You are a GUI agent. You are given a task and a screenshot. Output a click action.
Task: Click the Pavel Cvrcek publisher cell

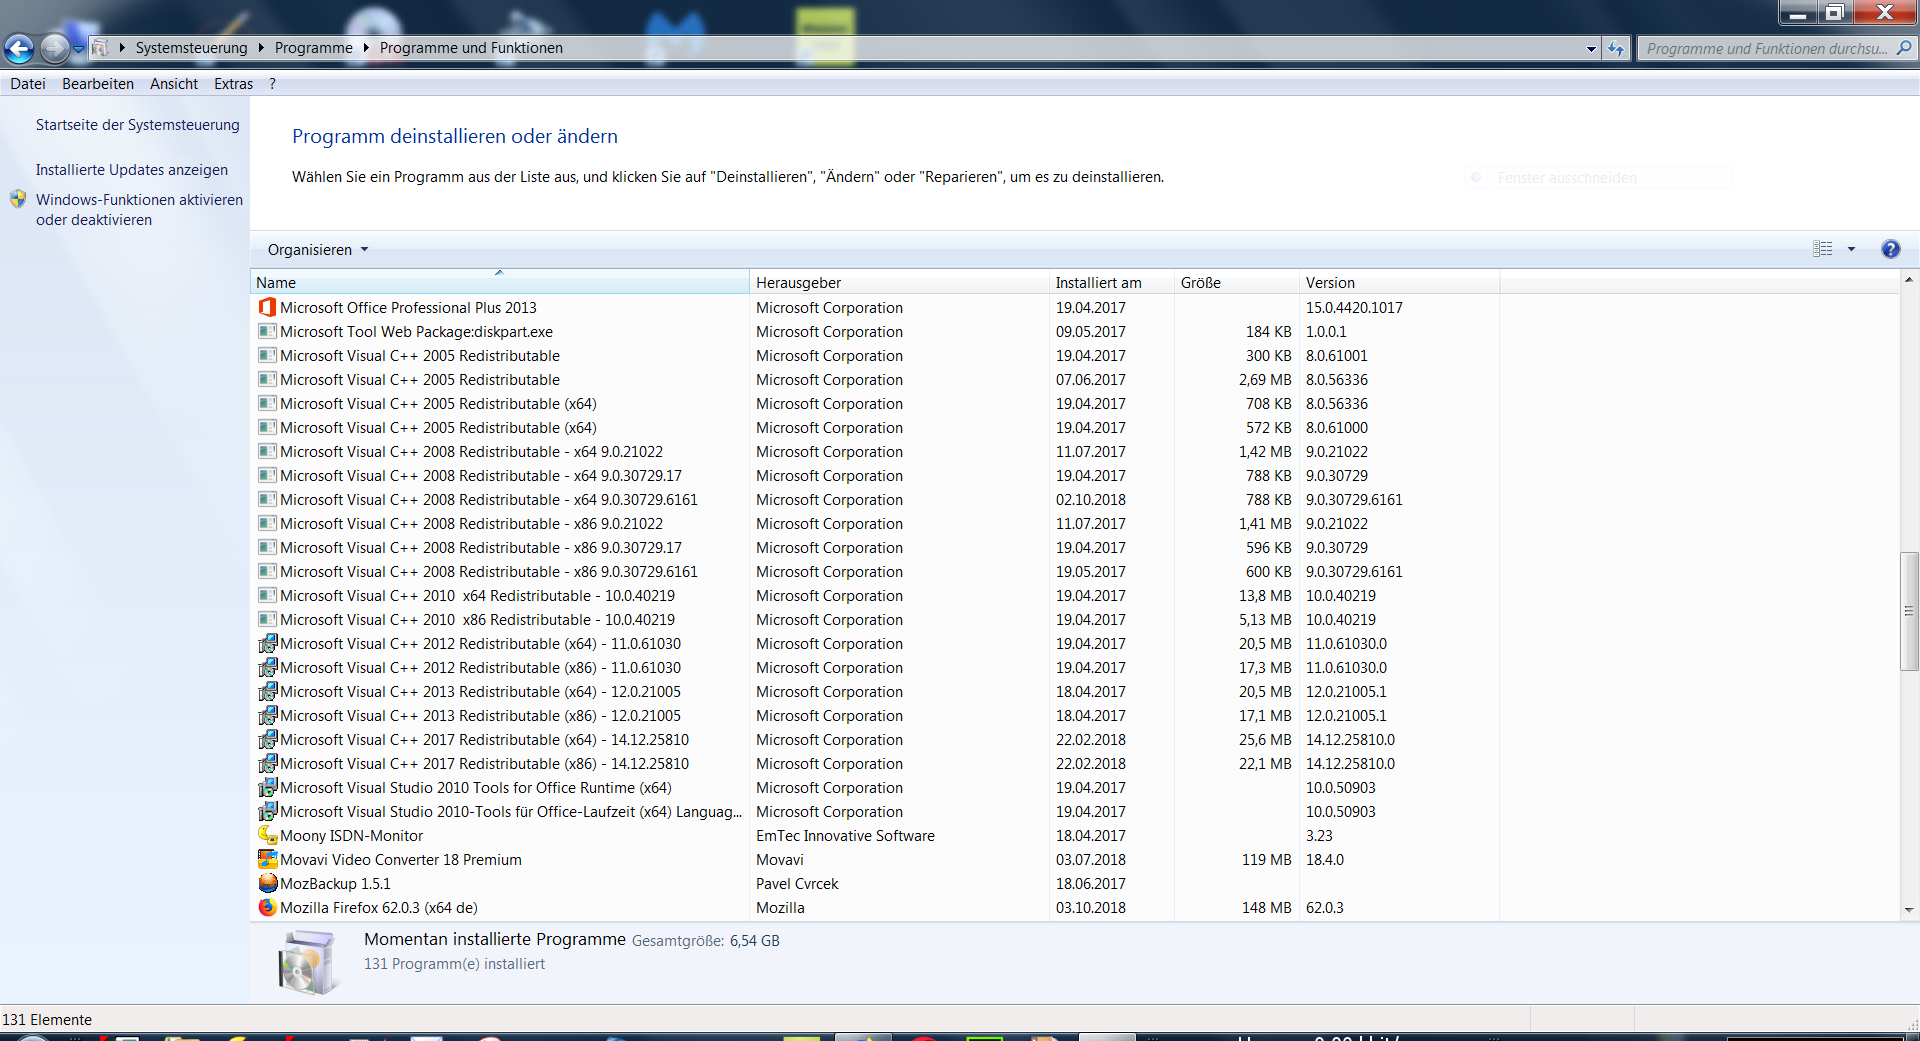pos(797,883)
